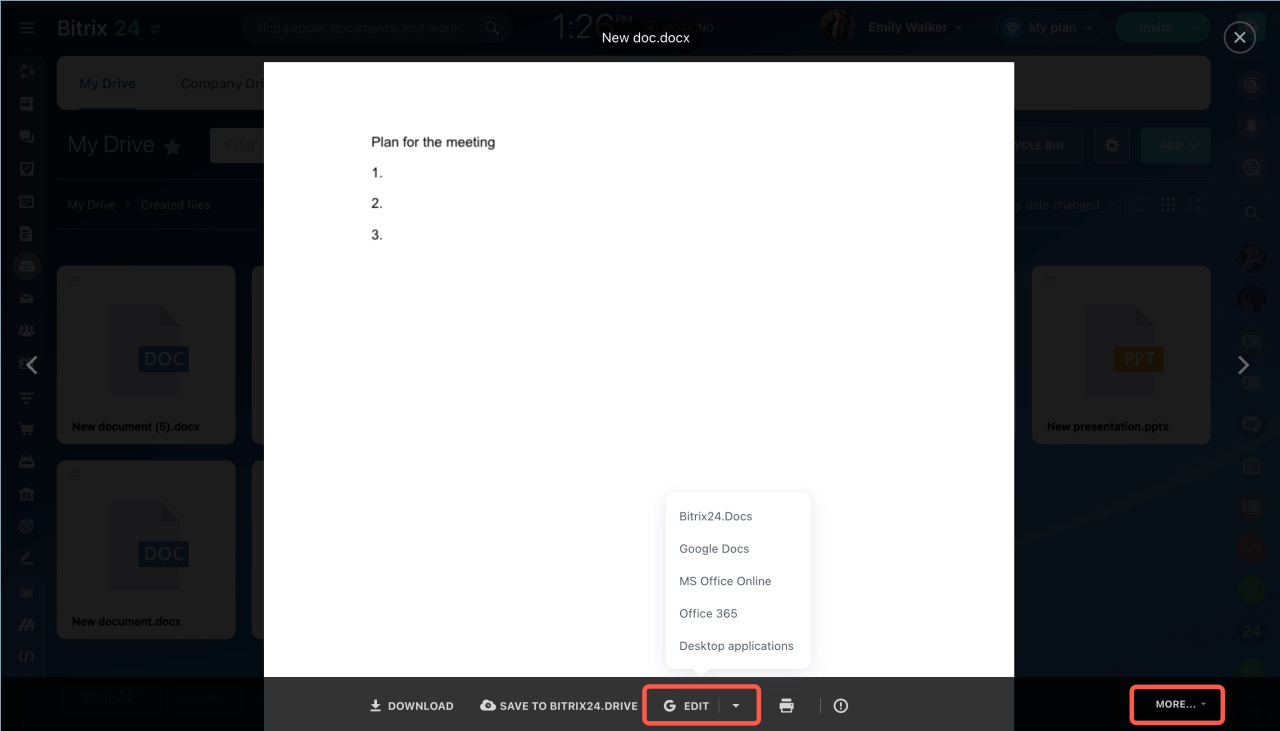1280x731 pixels.
Task: Switch to the Company Drive tab
Action: click(x=224, y=84)
